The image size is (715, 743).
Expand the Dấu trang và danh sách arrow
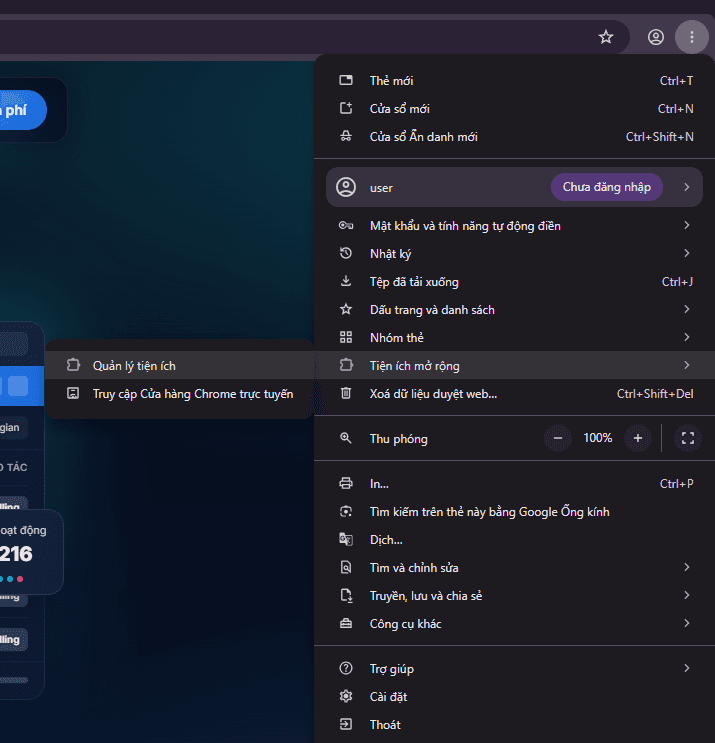[x=687, y=309]
